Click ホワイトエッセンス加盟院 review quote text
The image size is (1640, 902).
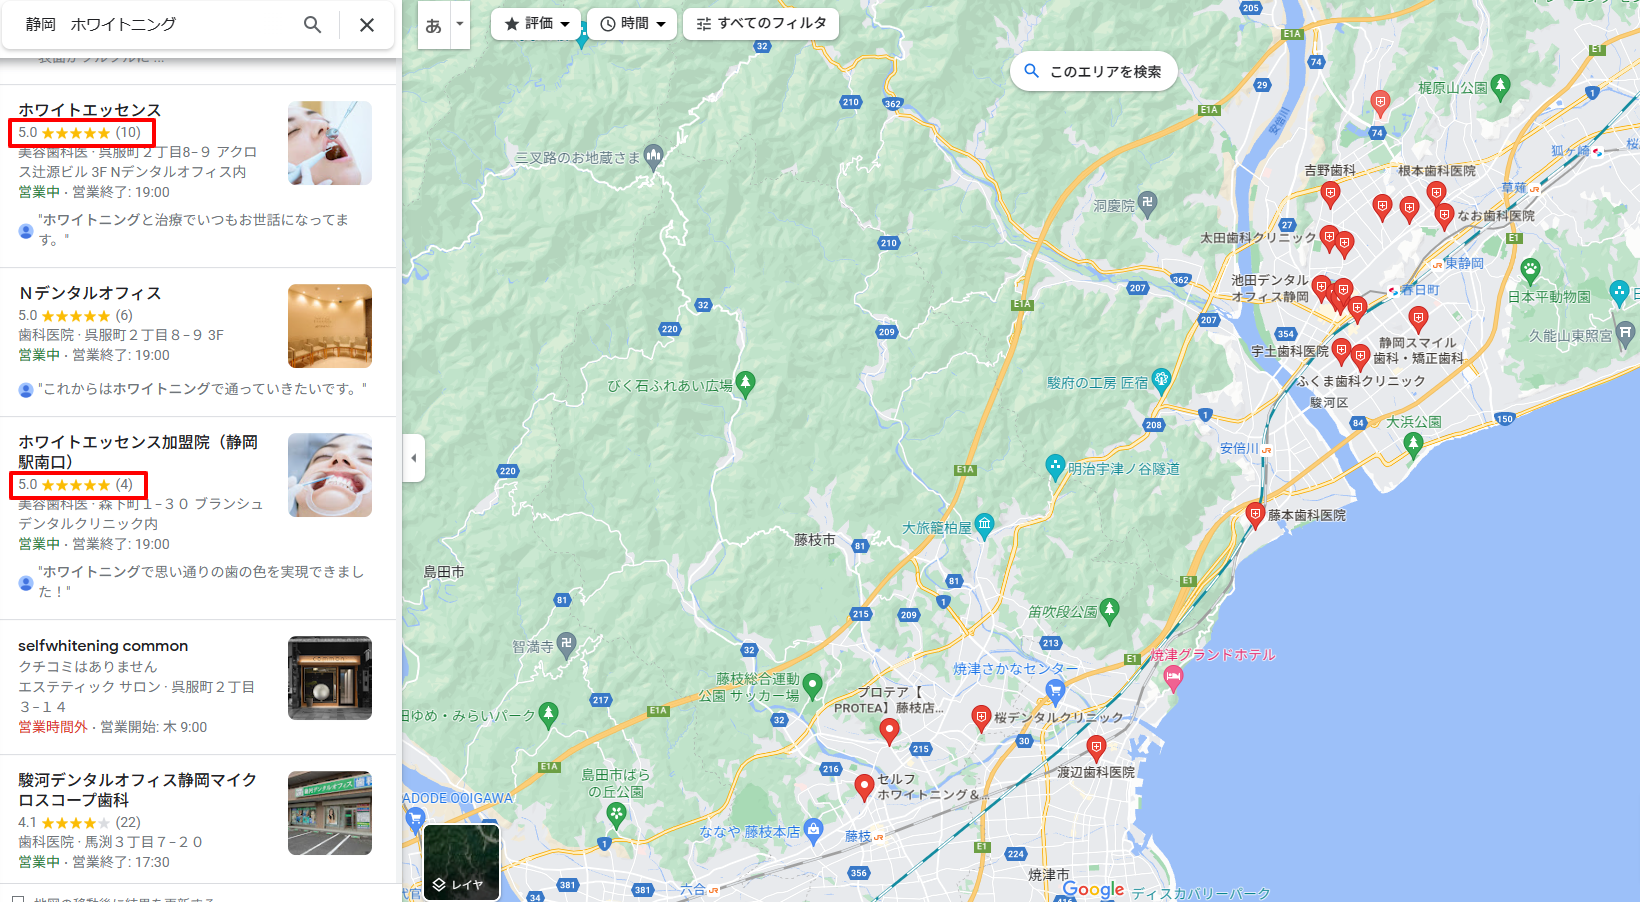pyautogui.click(x=201, y=581)
